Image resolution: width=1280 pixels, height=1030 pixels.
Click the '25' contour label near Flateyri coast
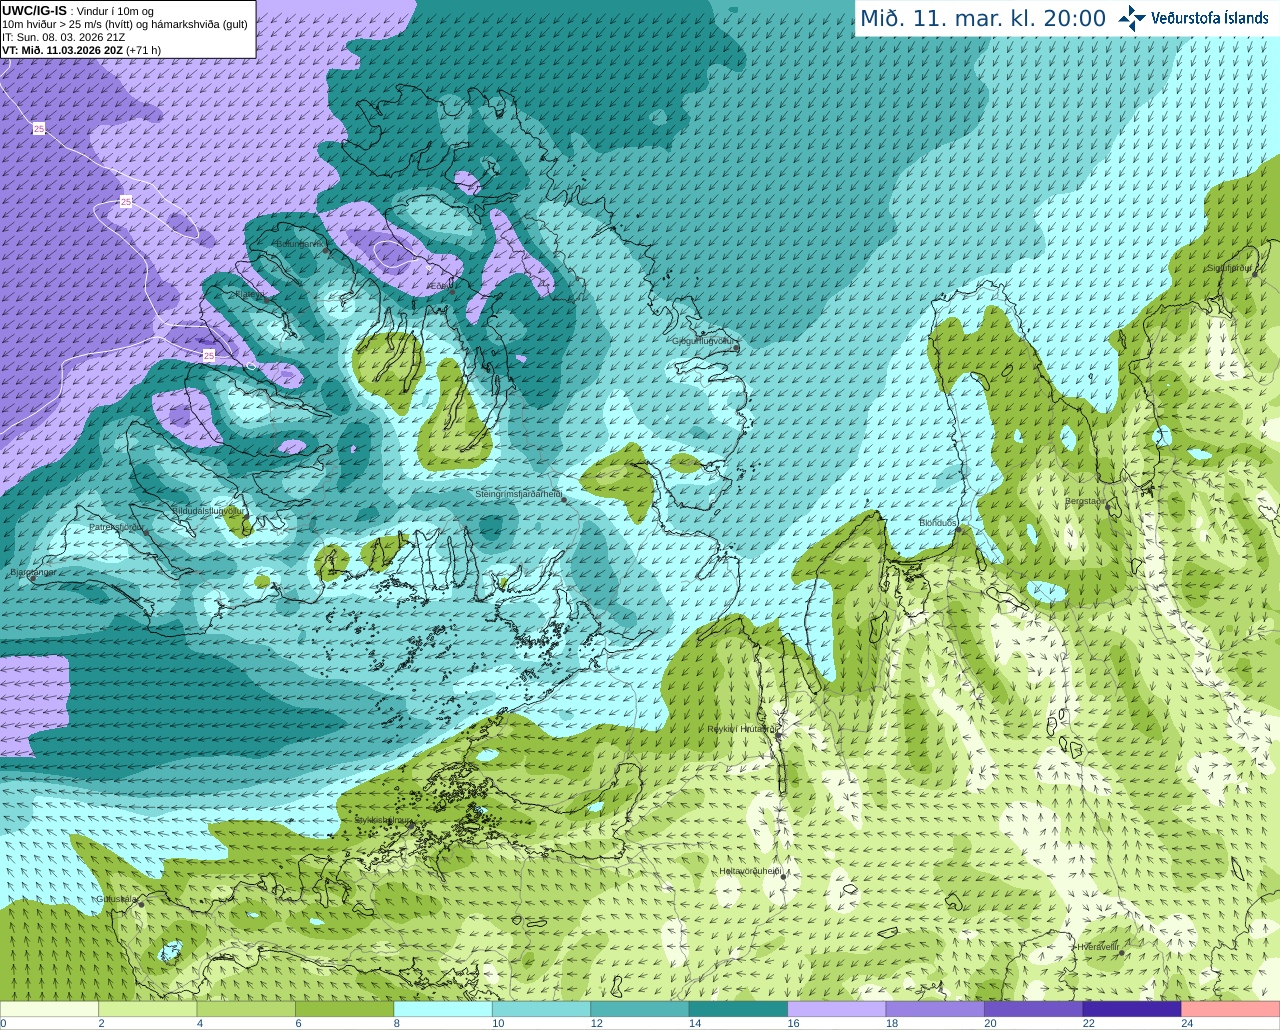click(209, 356)
